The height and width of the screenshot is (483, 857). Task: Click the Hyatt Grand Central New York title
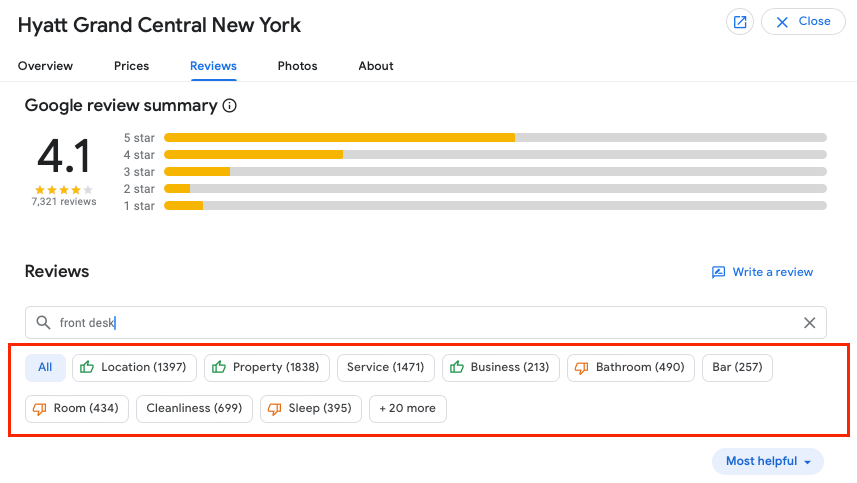159,25
